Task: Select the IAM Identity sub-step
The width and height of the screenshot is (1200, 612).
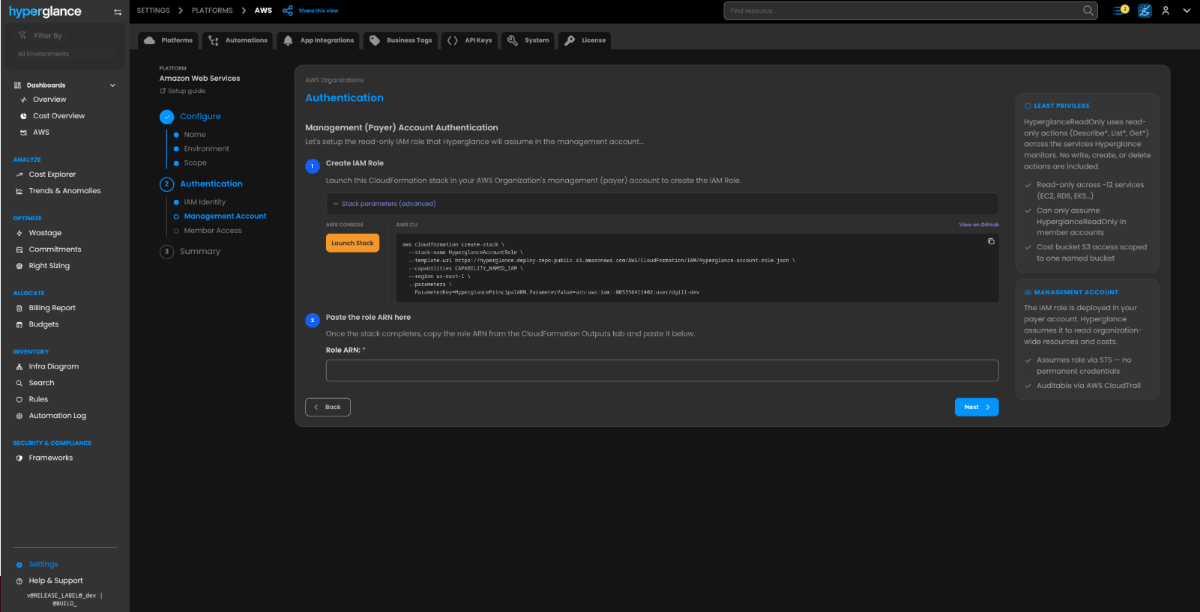Action: coord(199,202)
